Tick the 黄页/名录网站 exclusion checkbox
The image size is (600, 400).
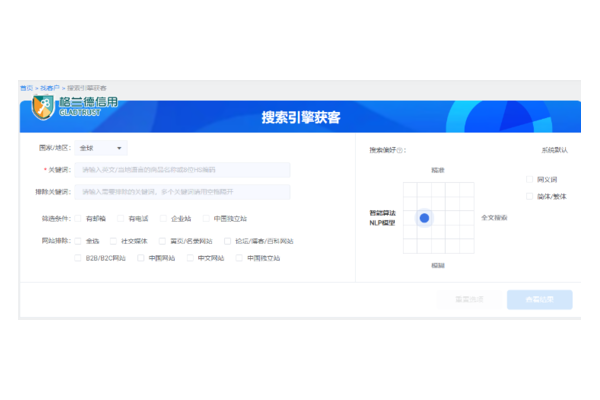pyautogui.click(x=162, y=241)
